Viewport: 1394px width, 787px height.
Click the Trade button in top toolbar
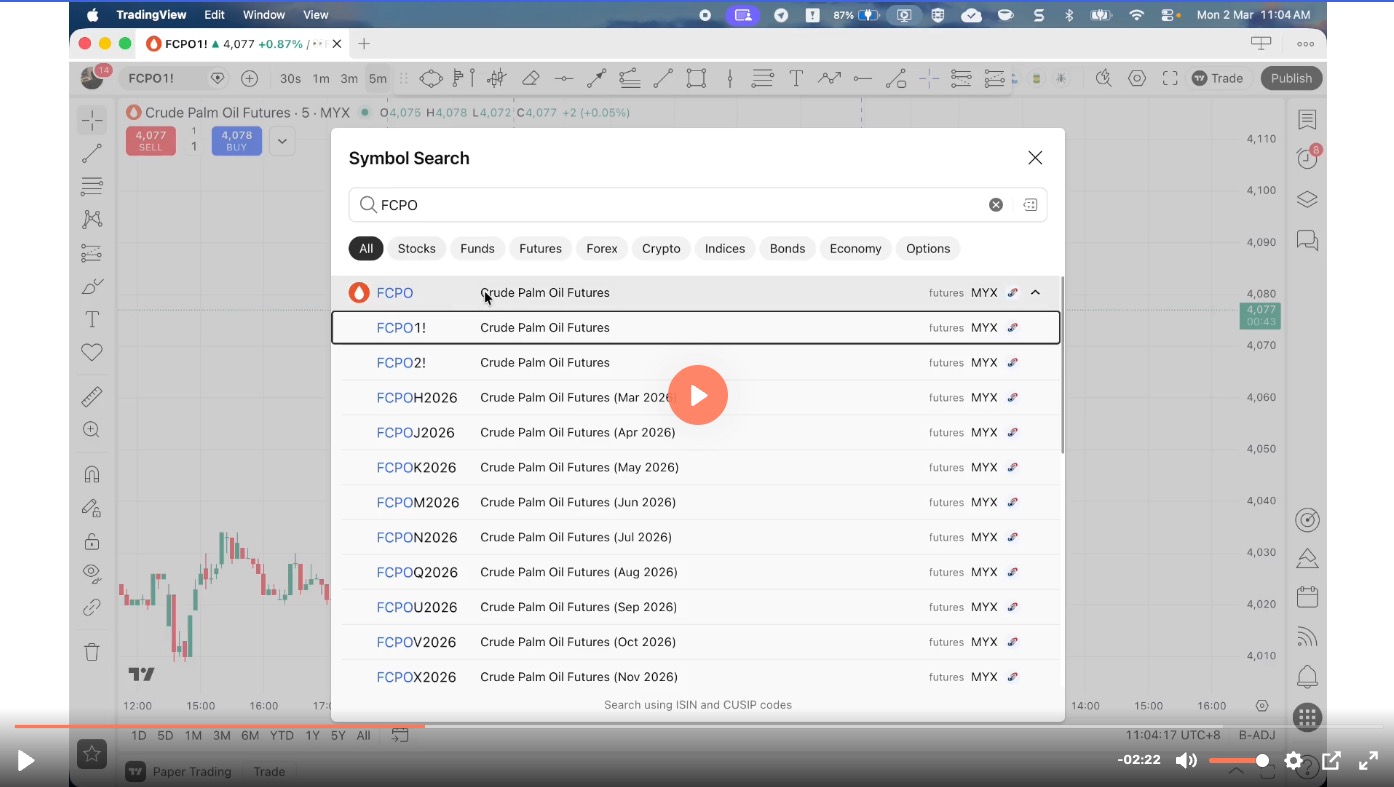1217,78
